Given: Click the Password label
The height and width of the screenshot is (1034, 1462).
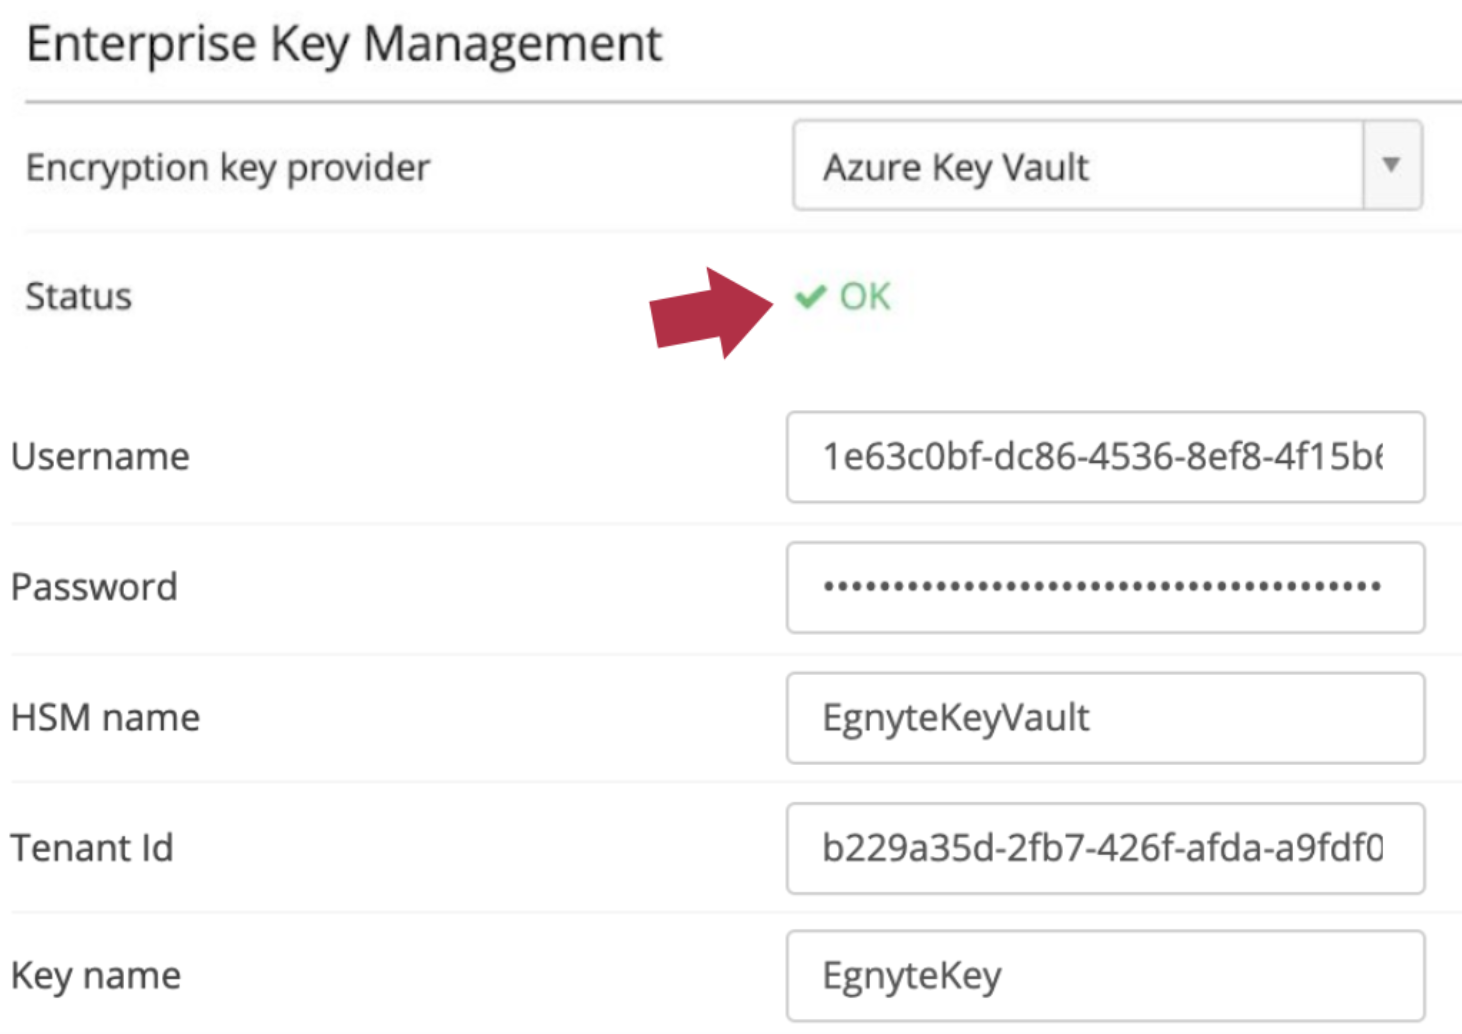Looking at the screenshot, I should coord(94,587).
